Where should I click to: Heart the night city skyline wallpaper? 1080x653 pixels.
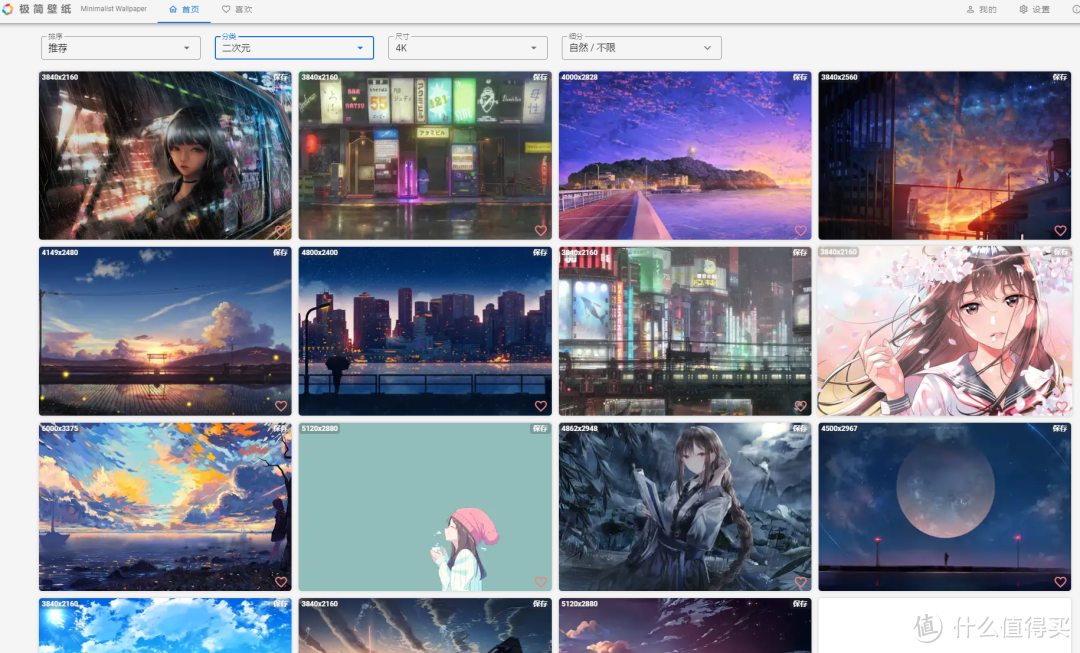[541, 406]
